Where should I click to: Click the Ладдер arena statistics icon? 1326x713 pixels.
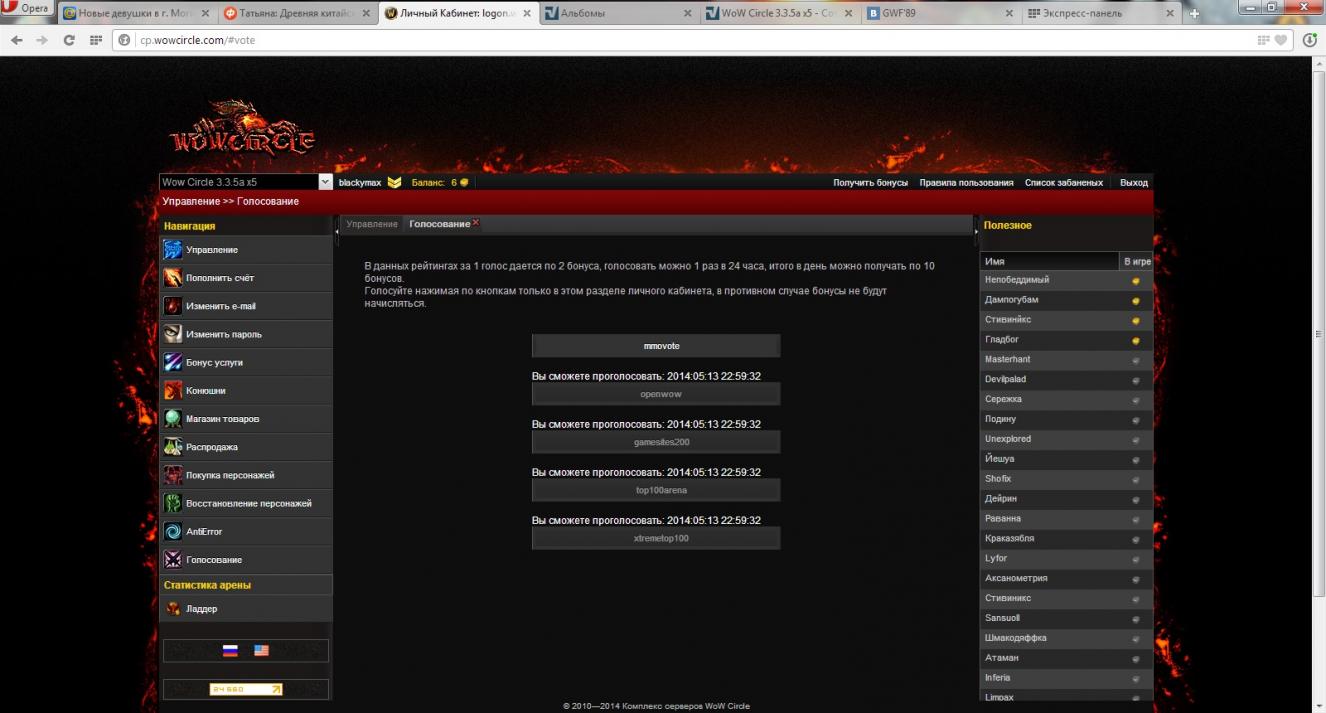(x=173, y=609)
